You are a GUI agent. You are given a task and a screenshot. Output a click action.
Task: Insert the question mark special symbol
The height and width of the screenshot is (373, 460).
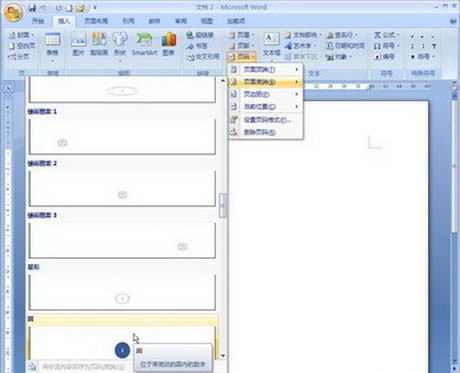point(434,46)
